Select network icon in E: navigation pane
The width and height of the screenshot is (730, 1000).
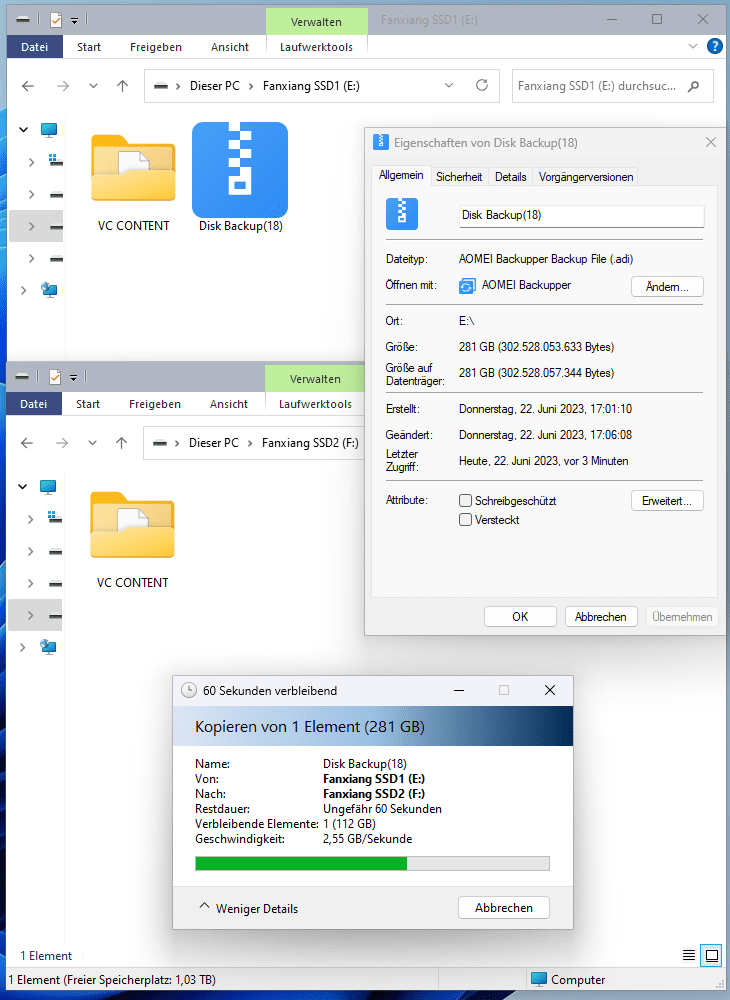pyautogui.click(x=49, y=290)
